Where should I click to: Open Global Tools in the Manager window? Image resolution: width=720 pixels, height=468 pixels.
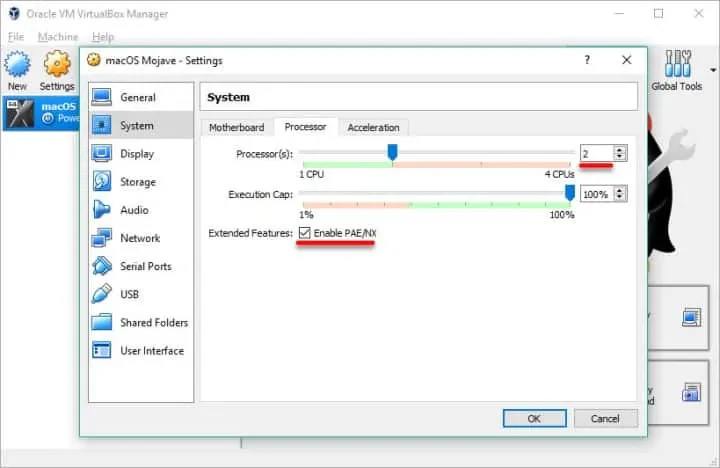[x=677, y=71]
